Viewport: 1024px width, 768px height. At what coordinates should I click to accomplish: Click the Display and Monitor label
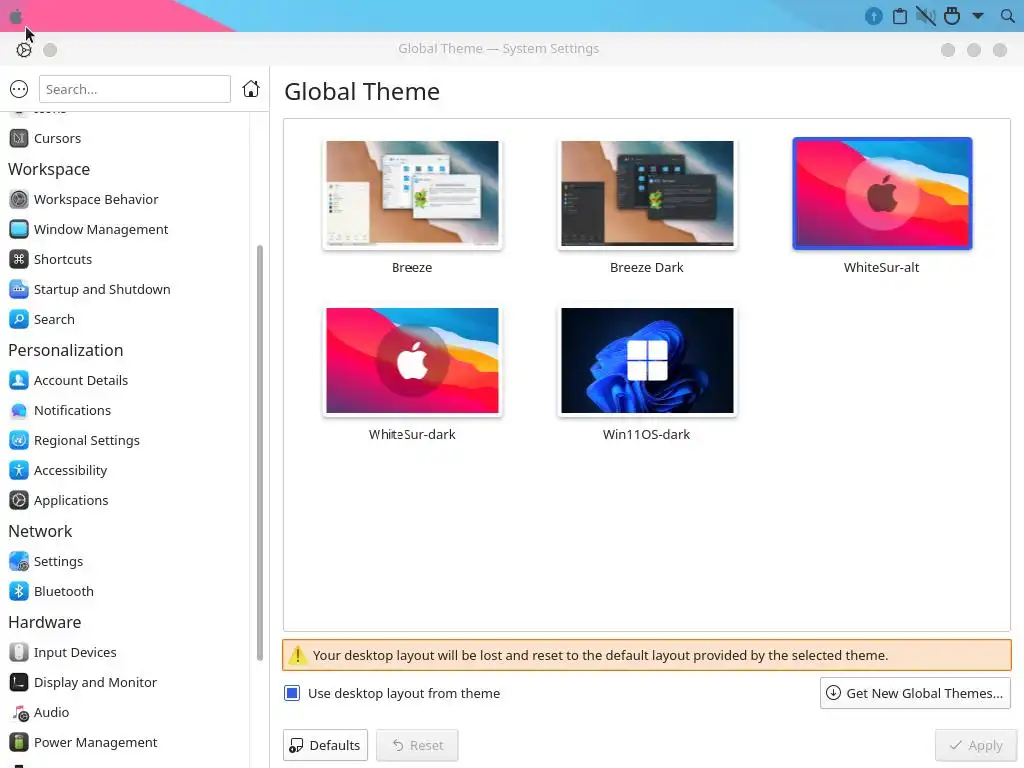click(95, 682)
